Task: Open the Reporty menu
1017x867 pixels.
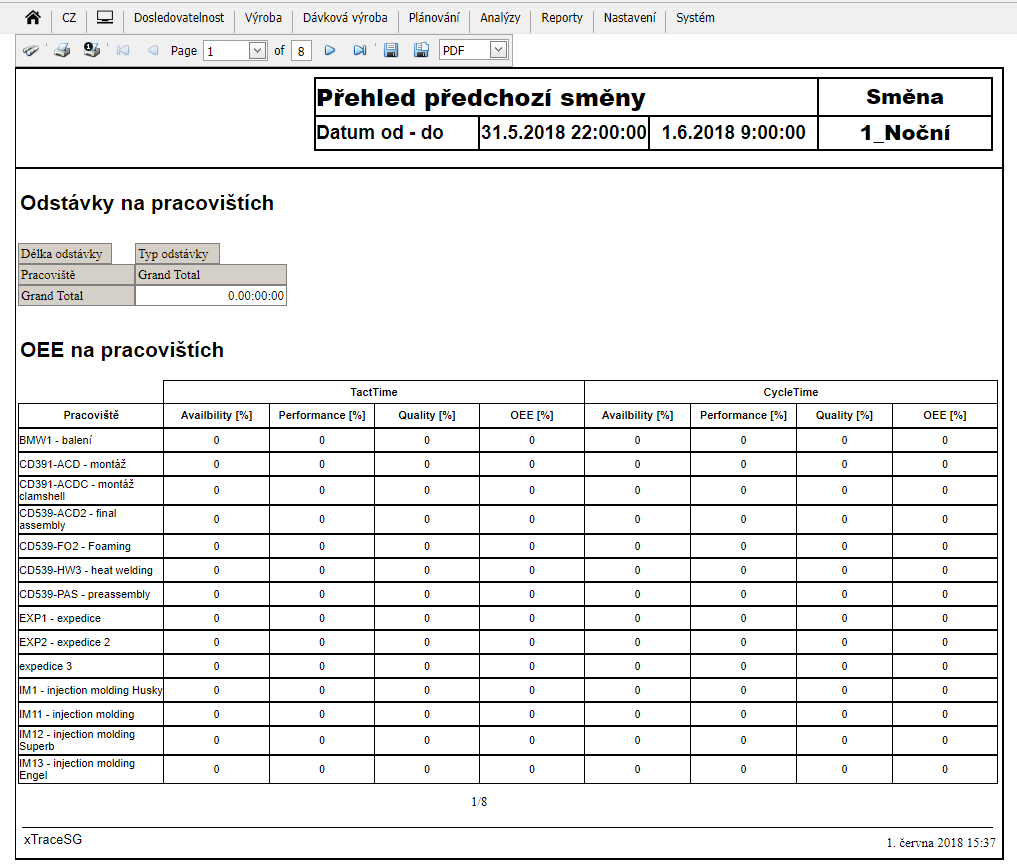Action: point(562,18)
